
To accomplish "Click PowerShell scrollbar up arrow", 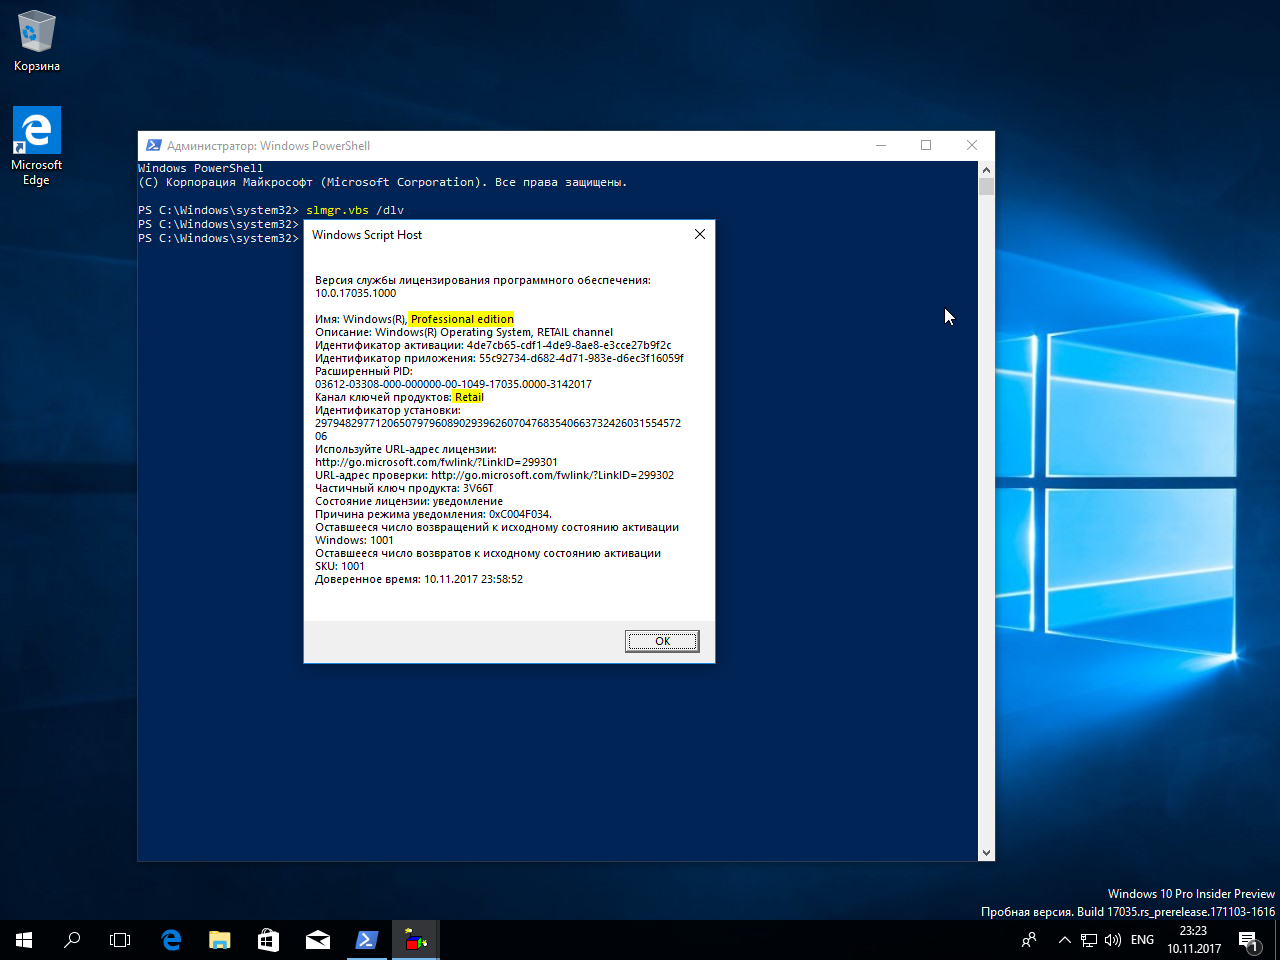I will coord(987,169).
